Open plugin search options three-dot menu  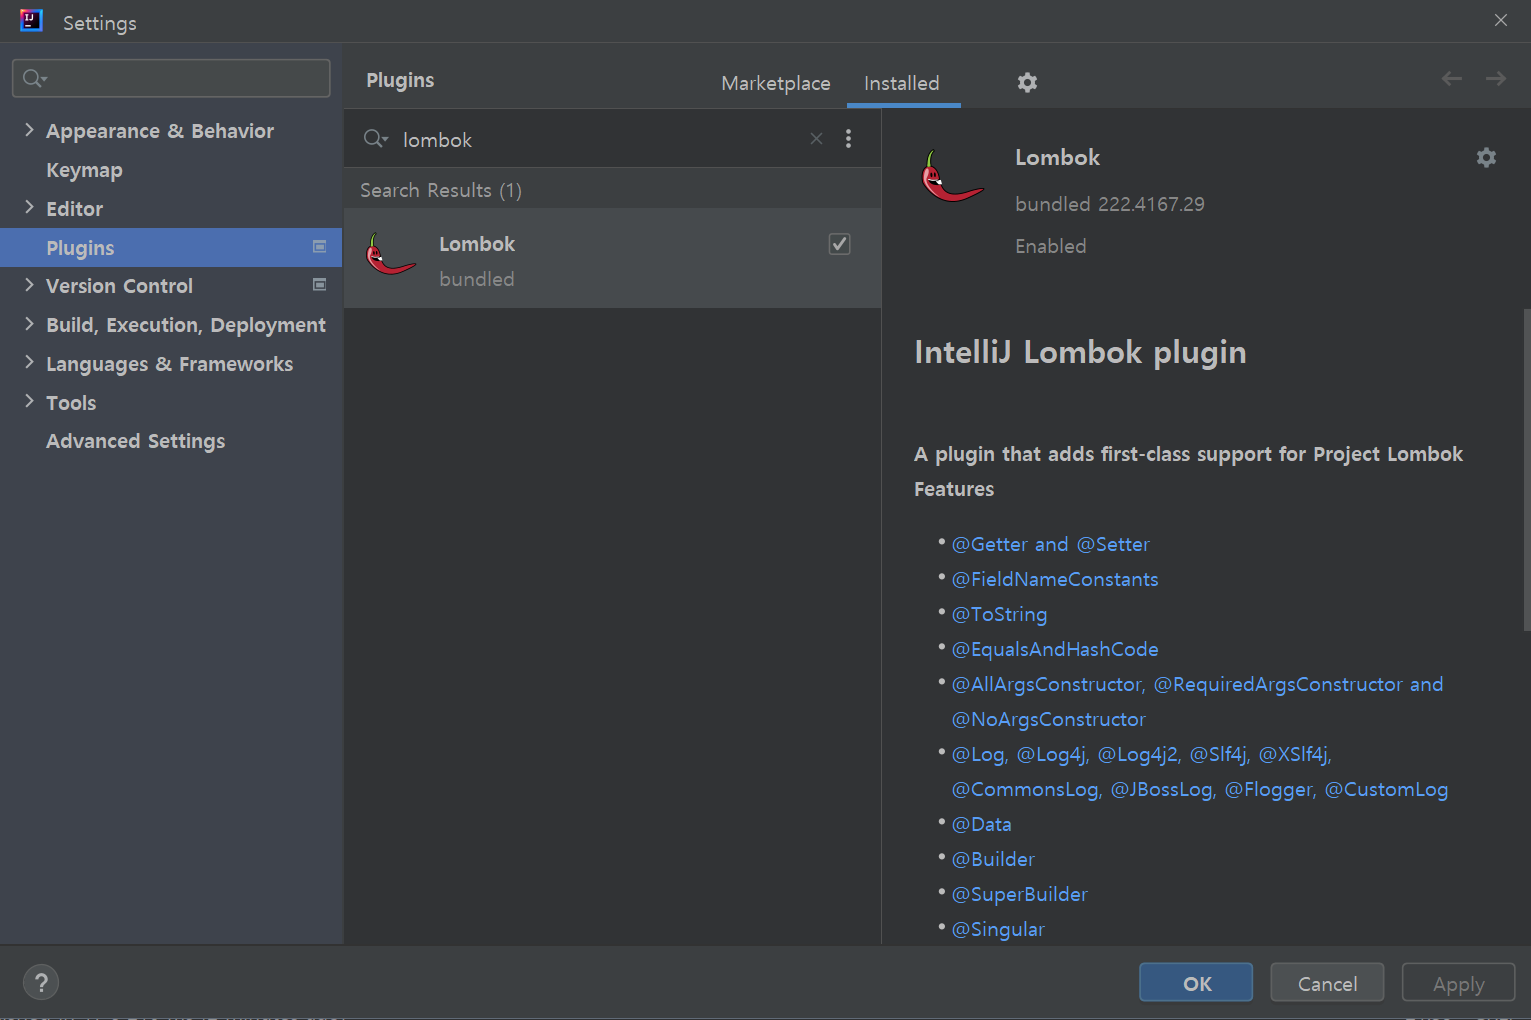click(848, 139)
